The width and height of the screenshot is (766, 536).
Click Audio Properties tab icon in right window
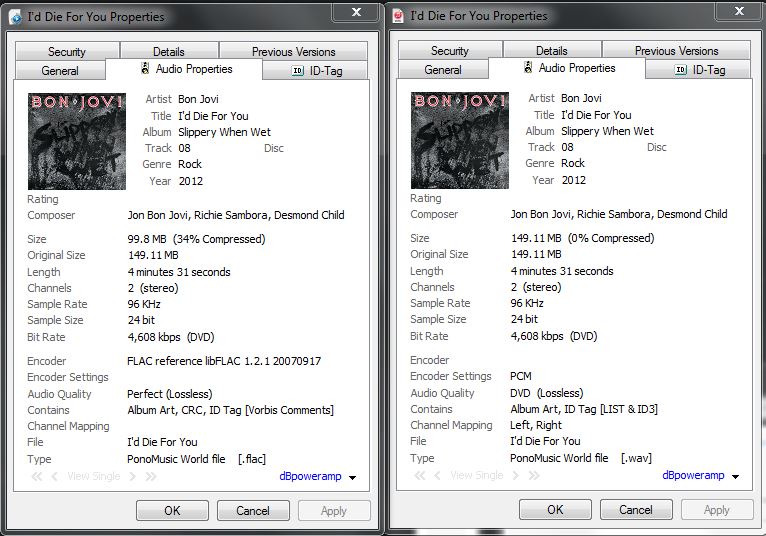528,67
